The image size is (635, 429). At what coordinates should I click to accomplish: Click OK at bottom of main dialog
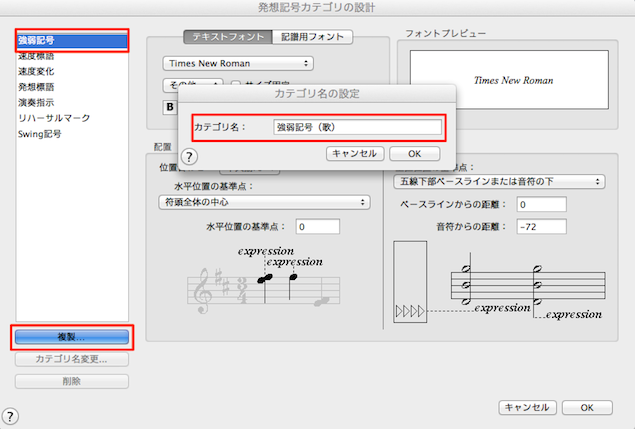click(x=587, y=408)
